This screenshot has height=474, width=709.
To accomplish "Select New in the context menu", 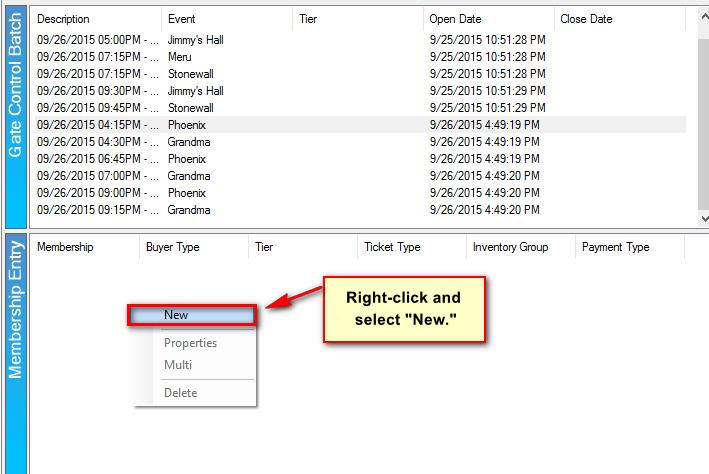I will pyautogui.click(x=192, y=315).
